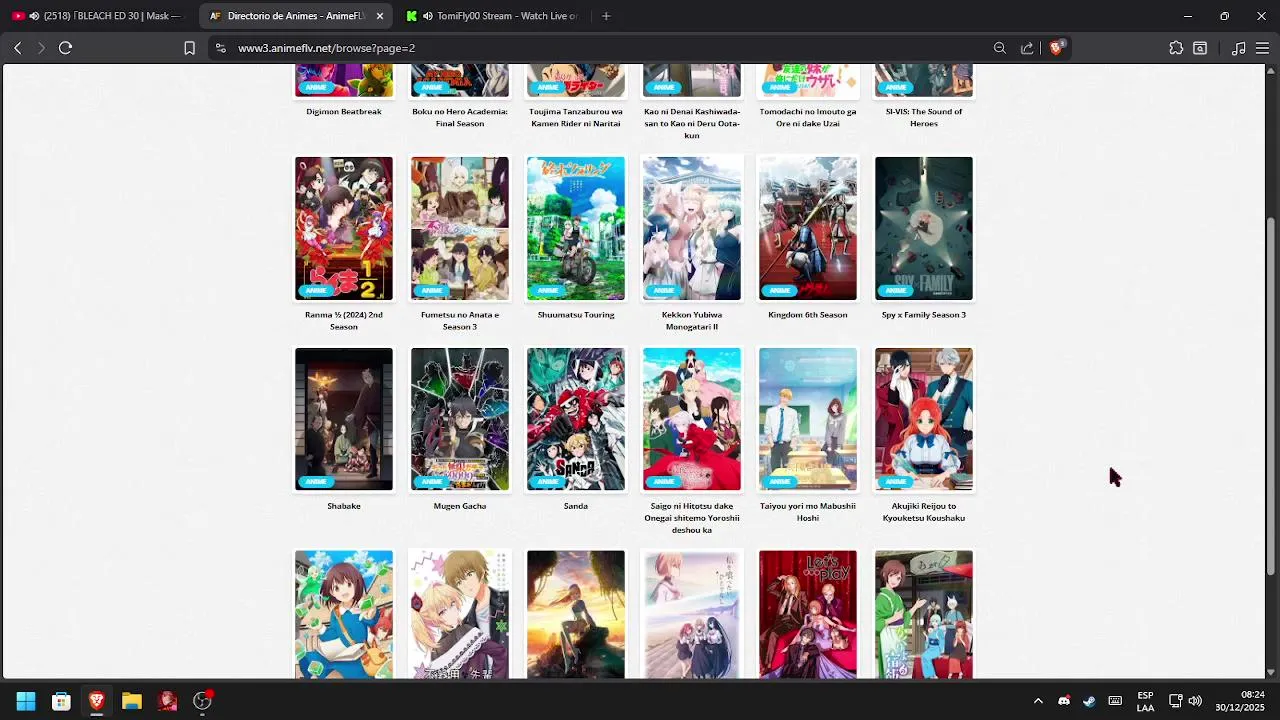
Task: Toggle the browser sidebar panel icon
Action: [1200, 48]
